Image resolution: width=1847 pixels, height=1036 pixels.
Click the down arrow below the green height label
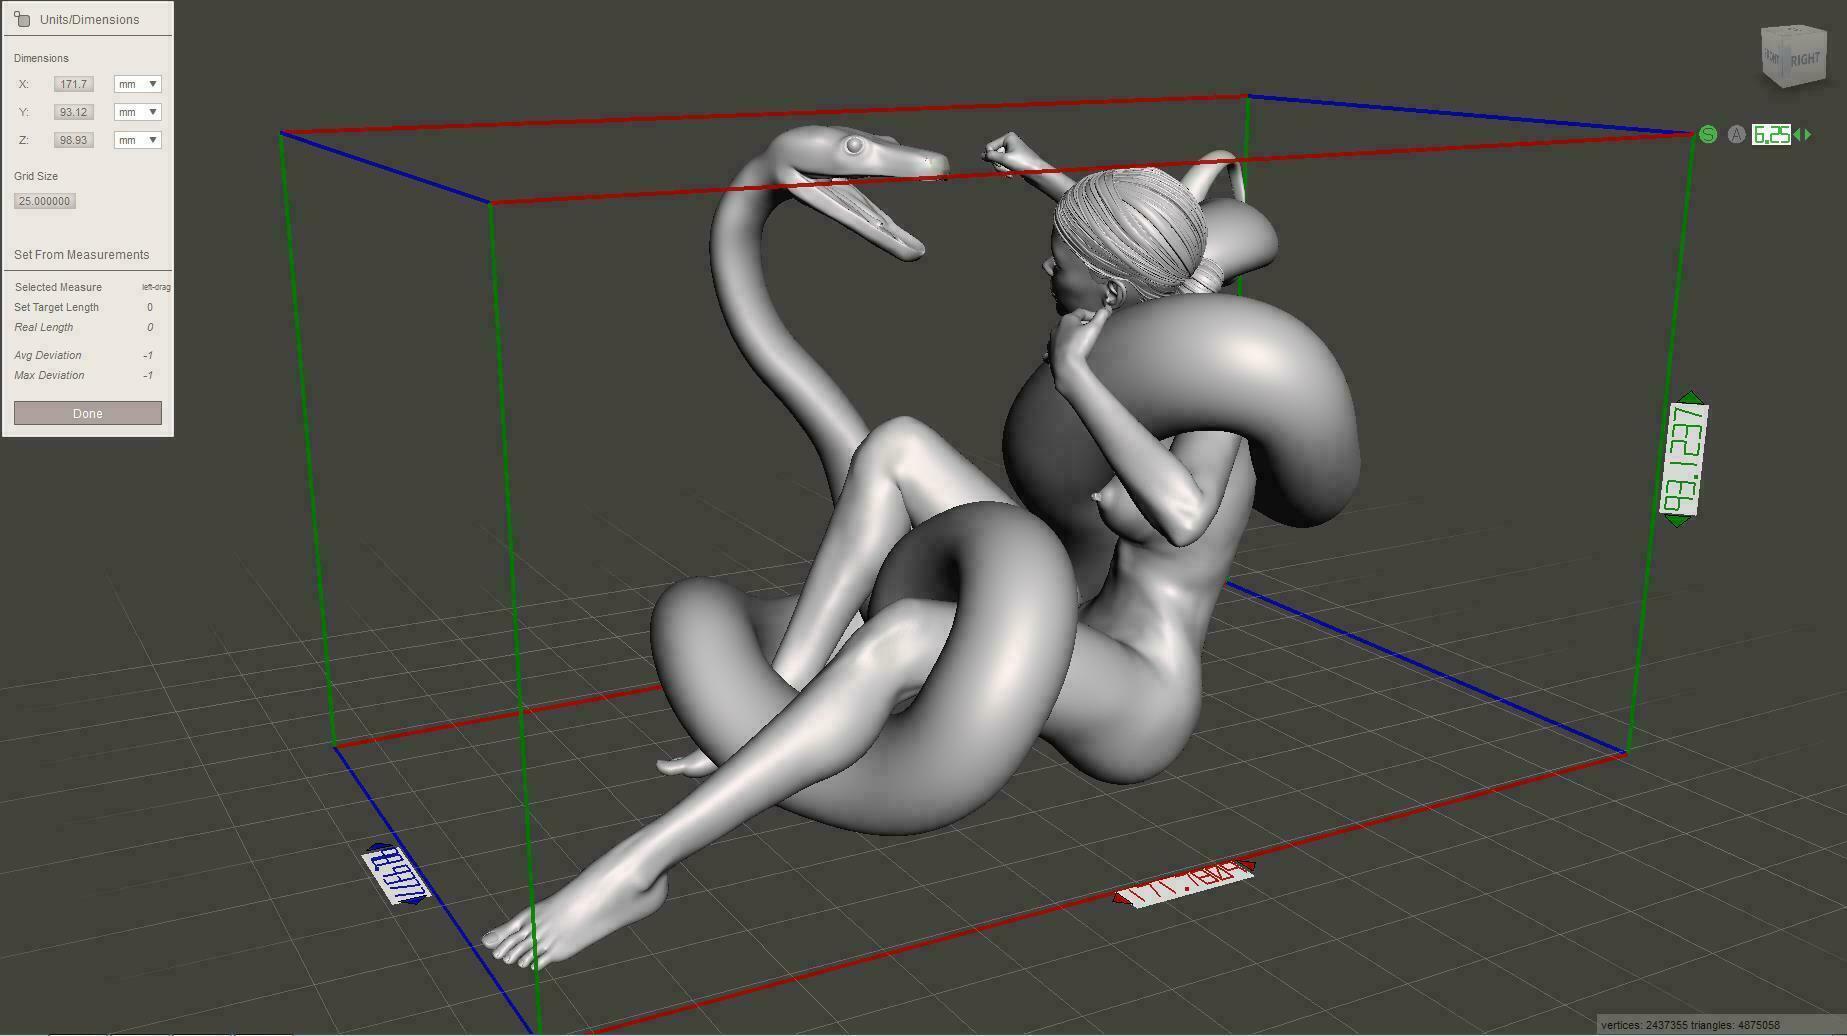point(1678,520)
